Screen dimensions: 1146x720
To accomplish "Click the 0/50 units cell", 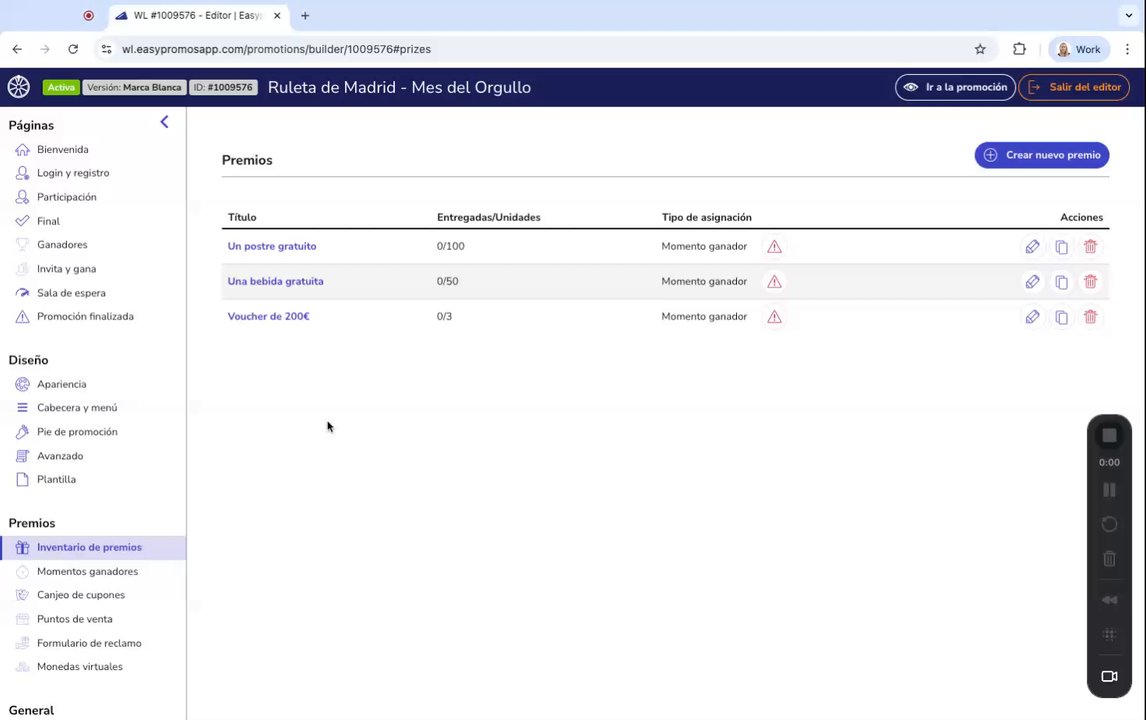I will [447, 281].
